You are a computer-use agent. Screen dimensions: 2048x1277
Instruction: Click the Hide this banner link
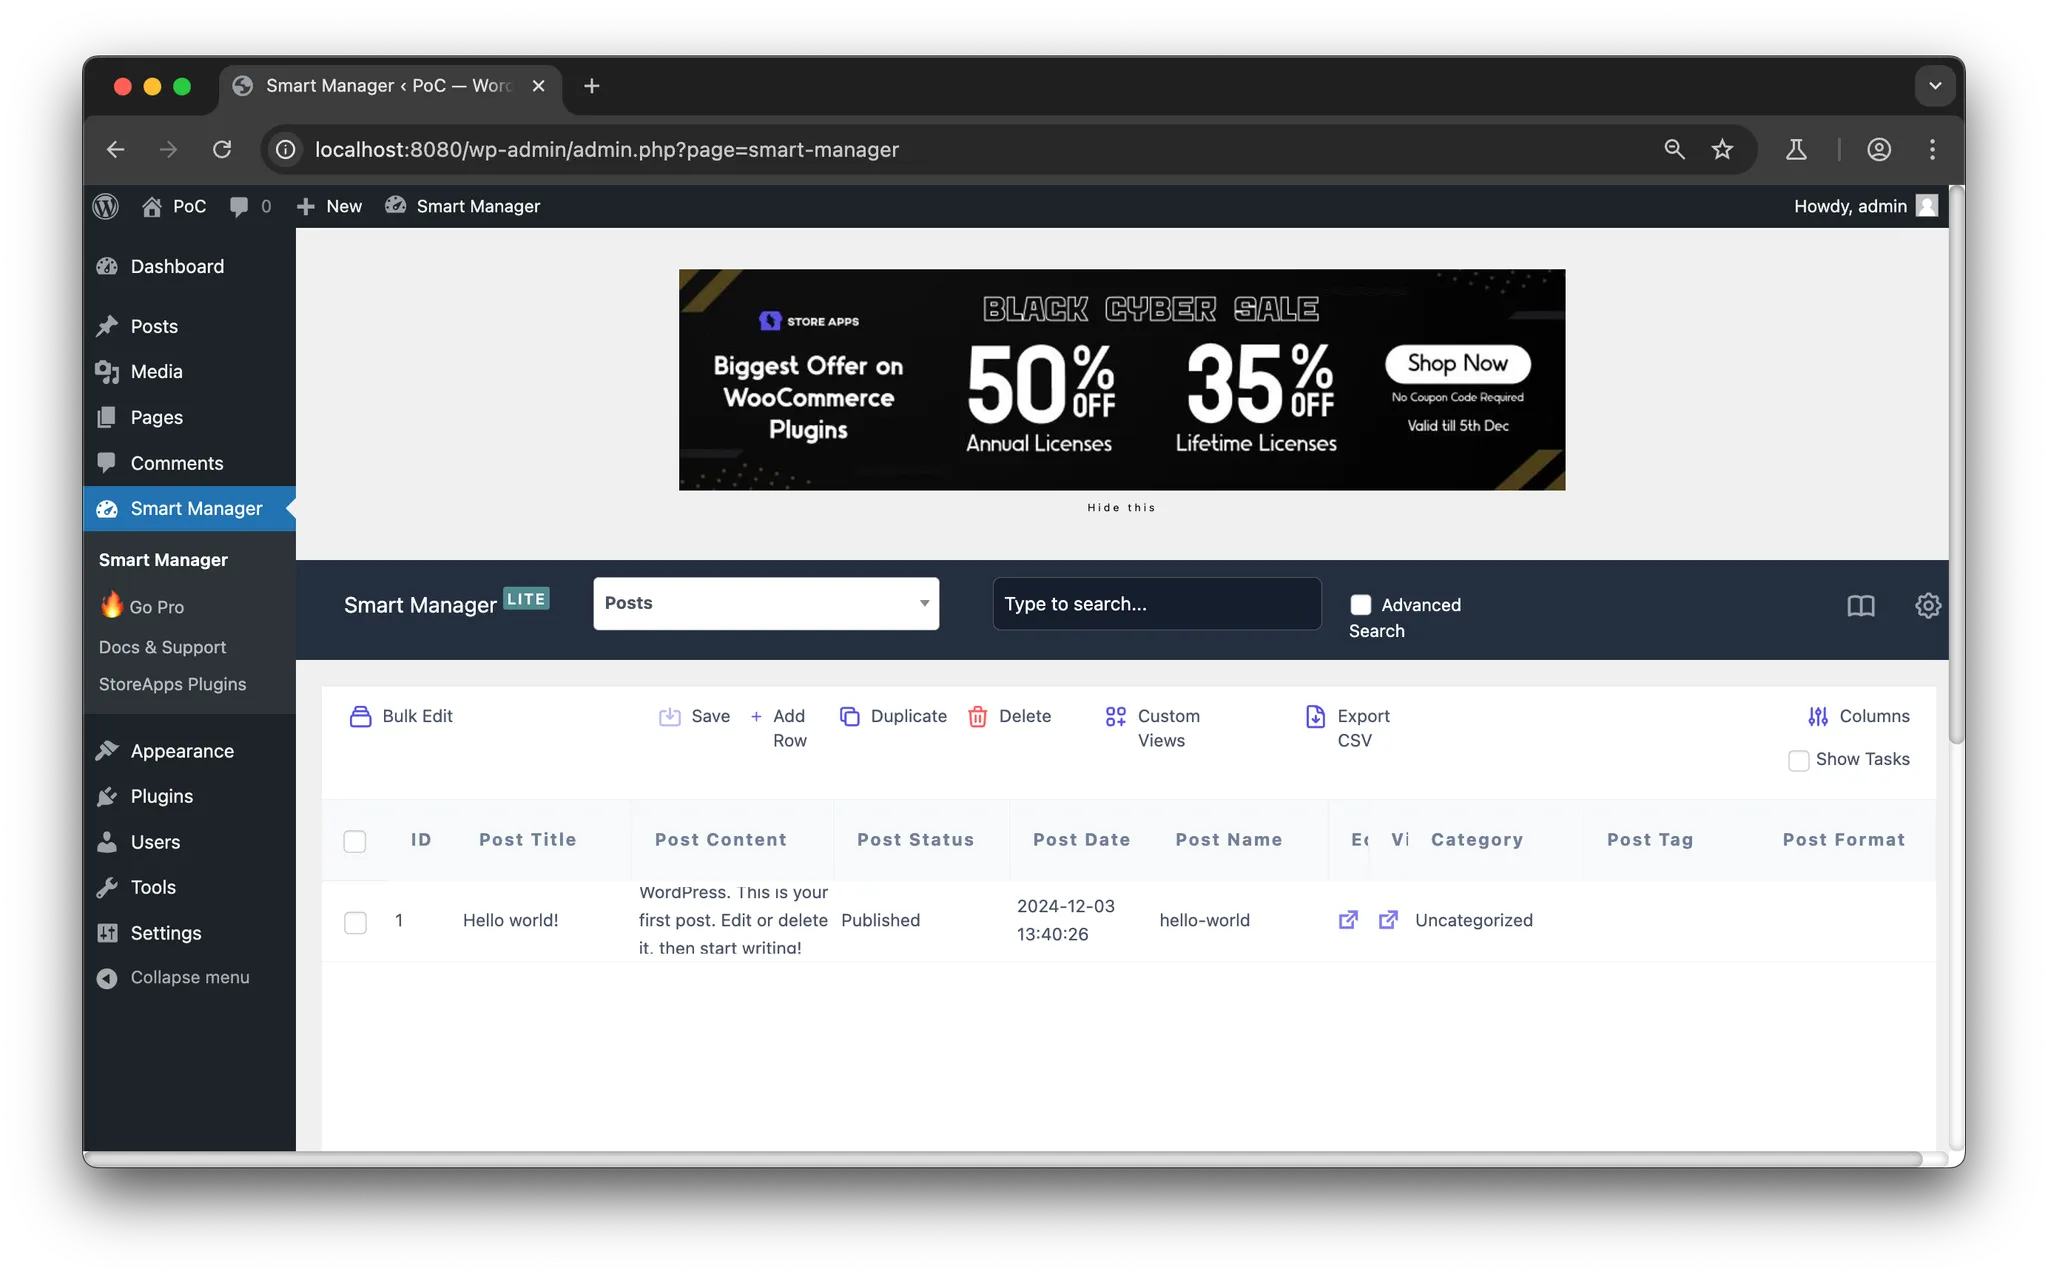point(1121,508)
